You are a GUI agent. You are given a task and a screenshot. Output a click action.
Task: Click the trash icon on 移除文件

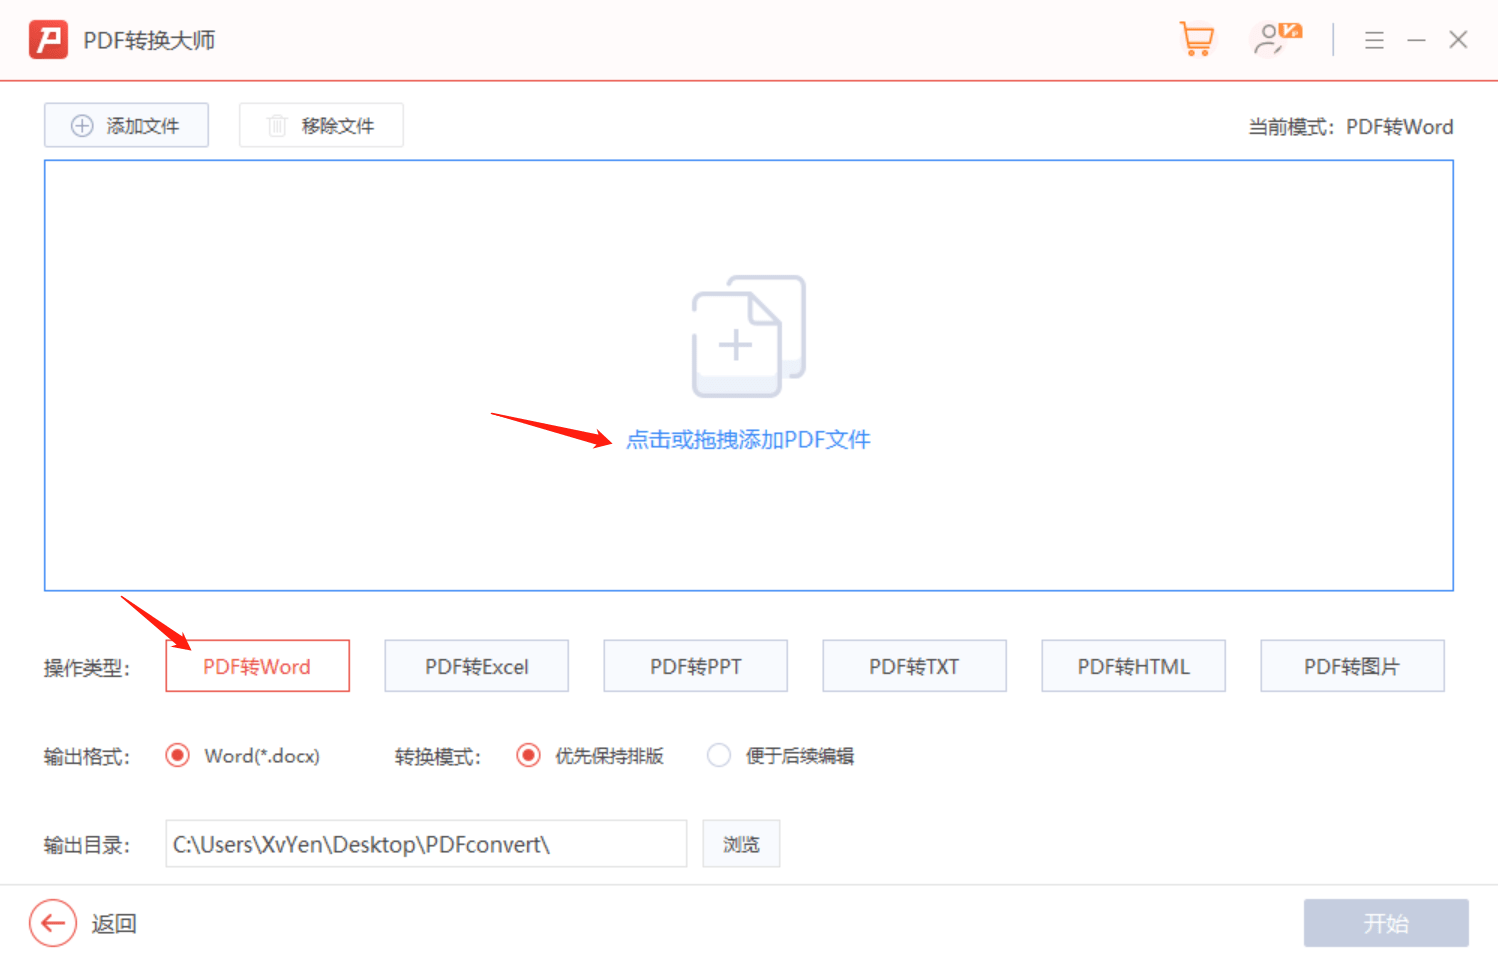click(x=277, y=126)
